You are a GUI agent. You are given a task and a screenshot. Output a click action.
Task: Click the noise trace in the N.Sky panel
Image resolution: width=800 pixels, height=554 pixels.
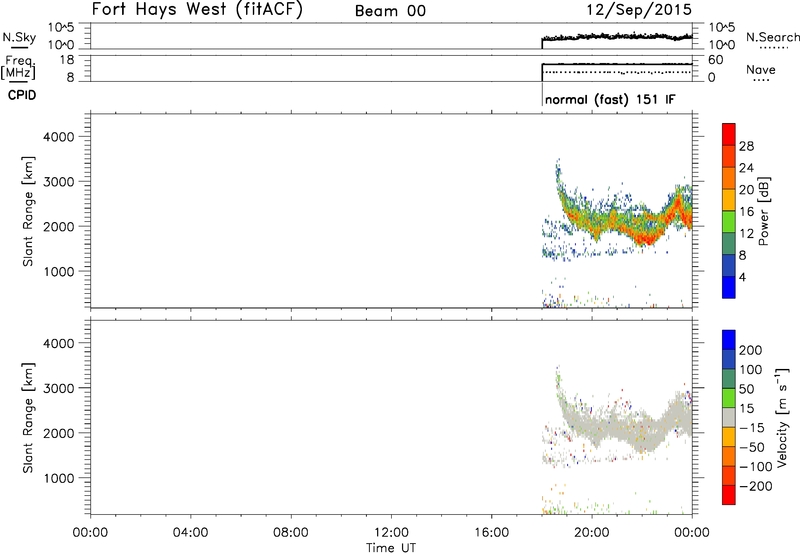[616, 37]
